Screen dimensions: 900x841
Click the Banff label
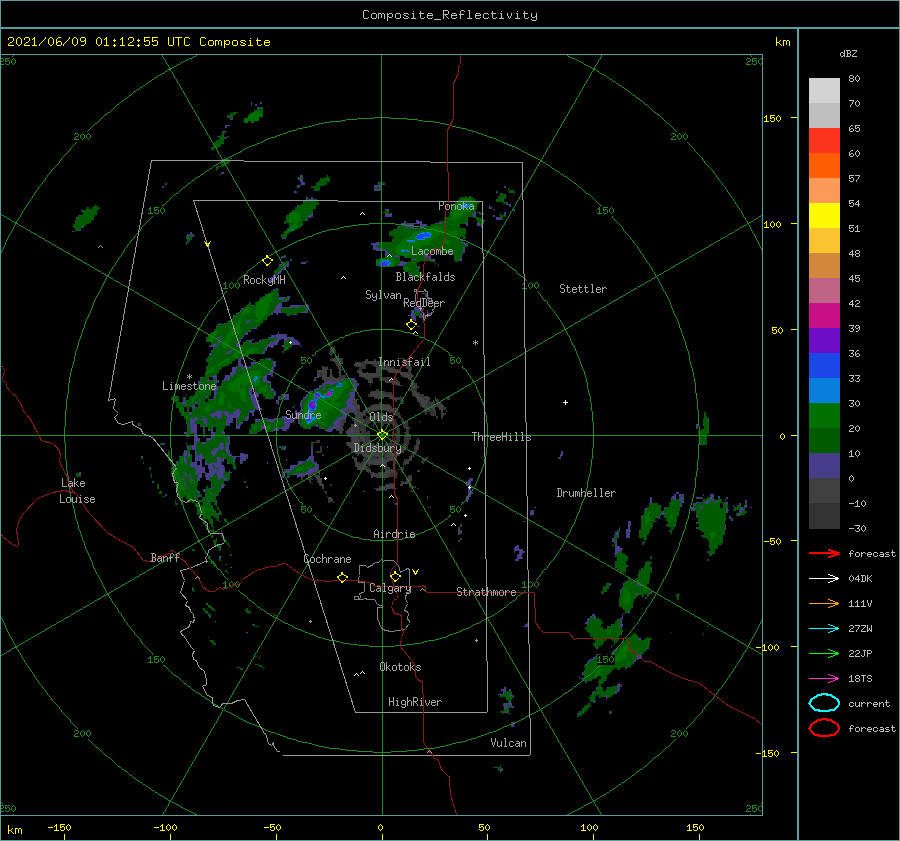pos(165,558)
